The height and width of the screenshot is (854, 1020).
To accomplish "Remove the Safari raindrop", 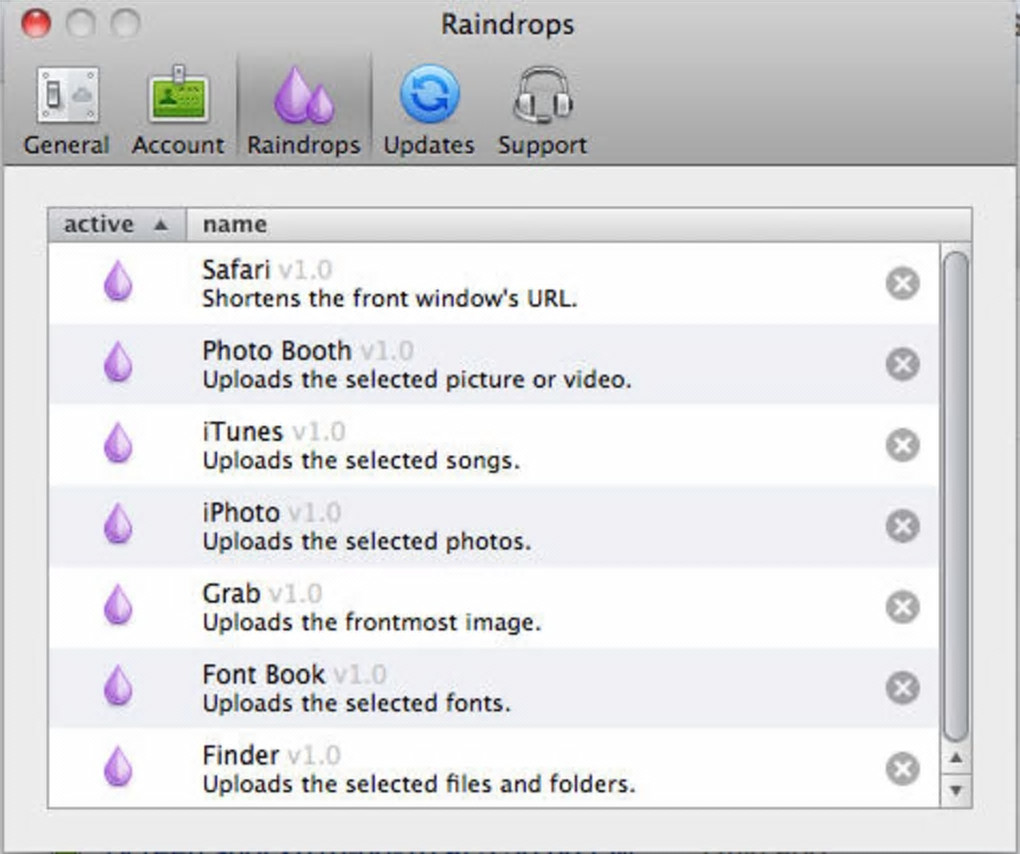I will (x=902, y=284).
